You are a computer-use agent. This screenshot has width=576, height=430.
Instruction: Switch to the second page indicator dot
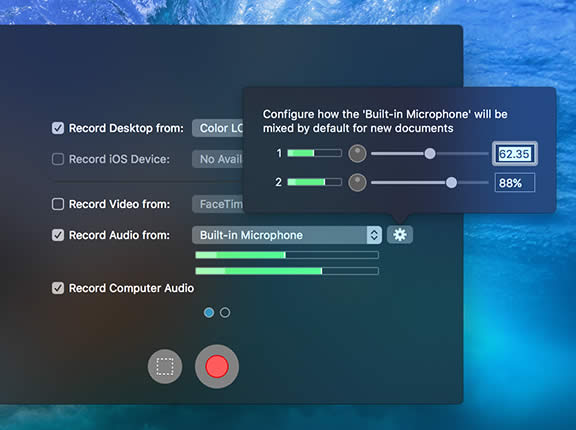click(225, 312)
